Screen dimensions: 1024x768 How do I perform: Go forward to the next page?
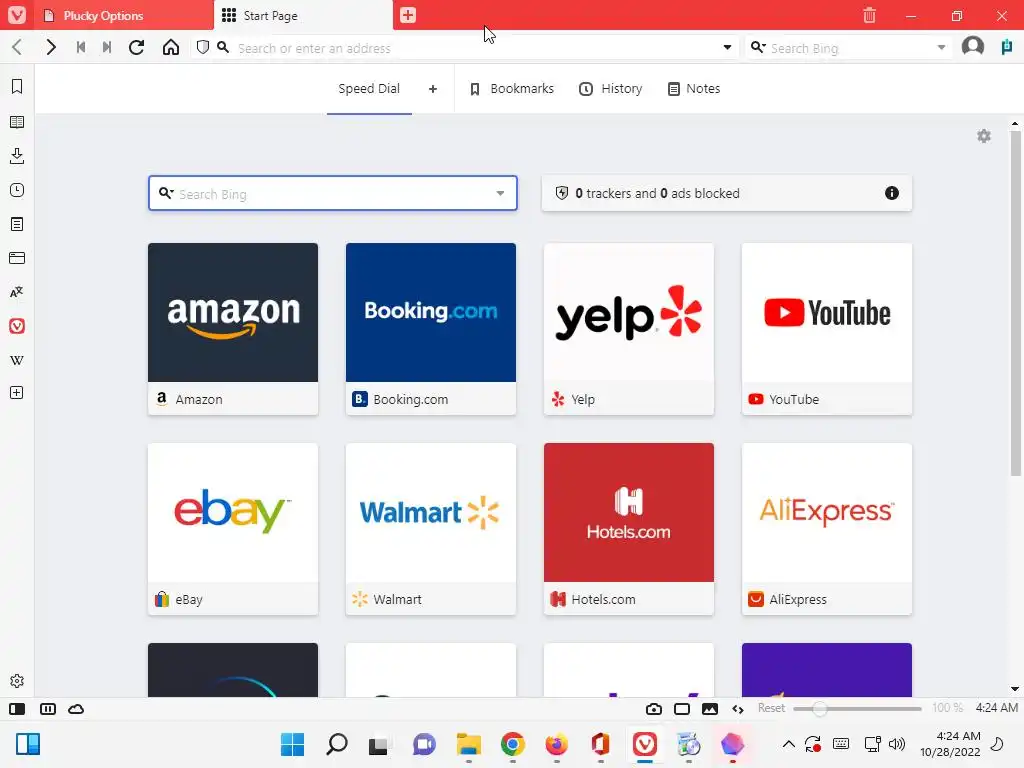[x=51, y=48]
